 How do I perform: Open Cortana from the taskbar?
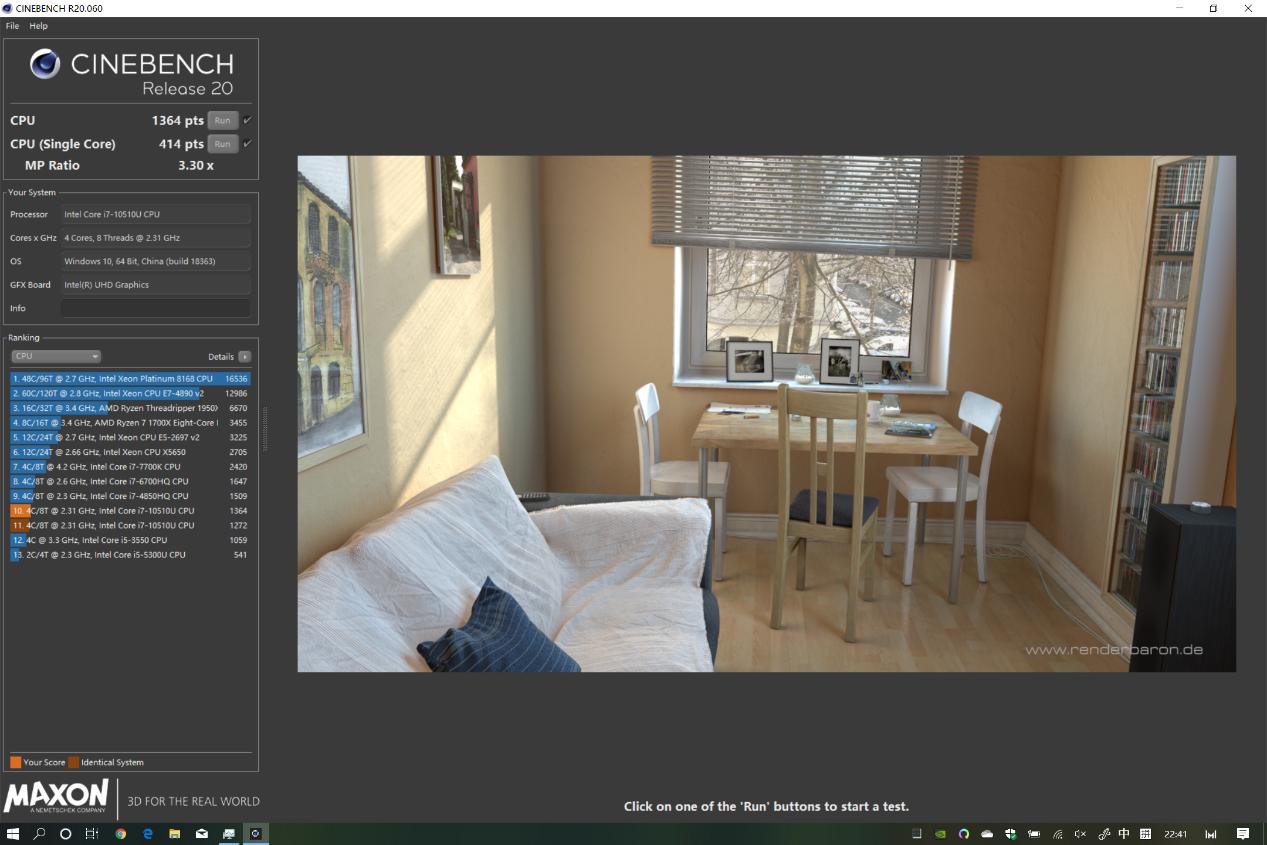click(66, 833)
